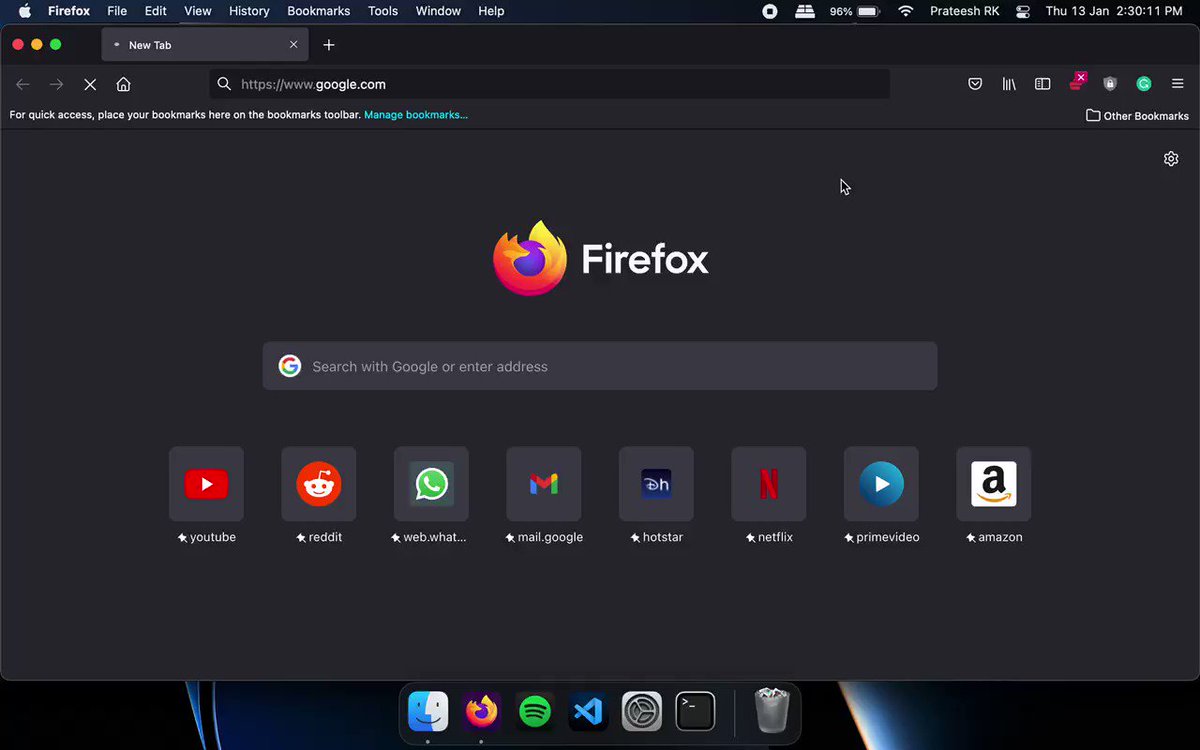Click the date and time display

click(x=1114, y=11)
